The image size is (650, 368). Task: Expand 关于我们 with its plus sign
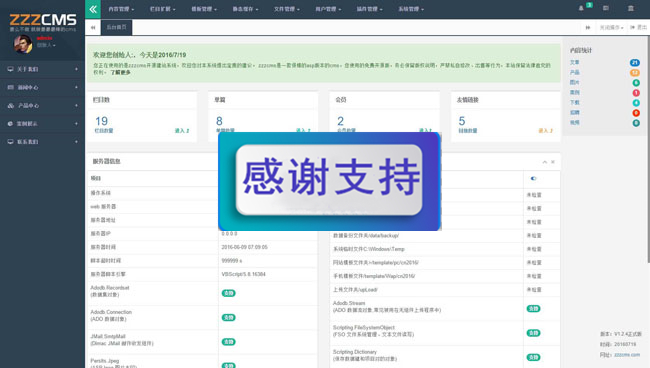coord(76,69)
